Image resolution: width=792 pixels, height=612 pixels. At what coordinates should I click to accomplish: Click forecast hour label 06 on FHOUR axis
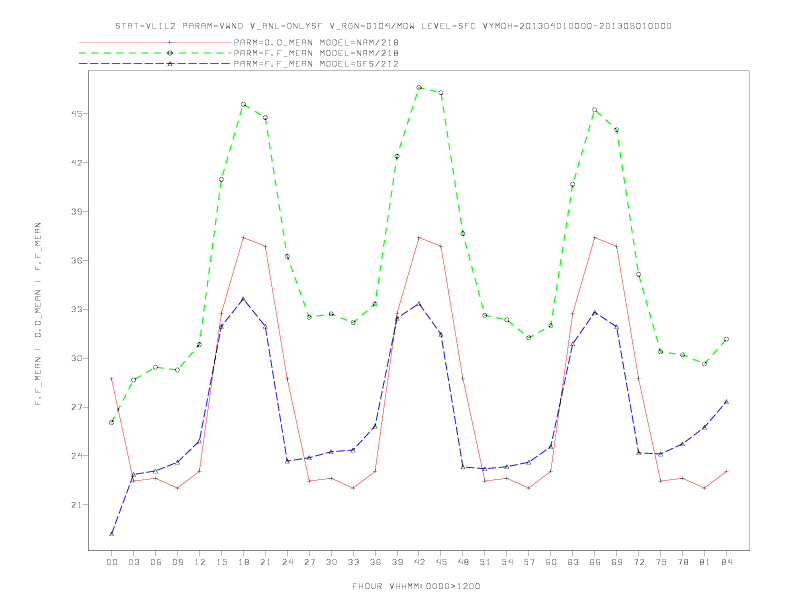click(156, 562)
